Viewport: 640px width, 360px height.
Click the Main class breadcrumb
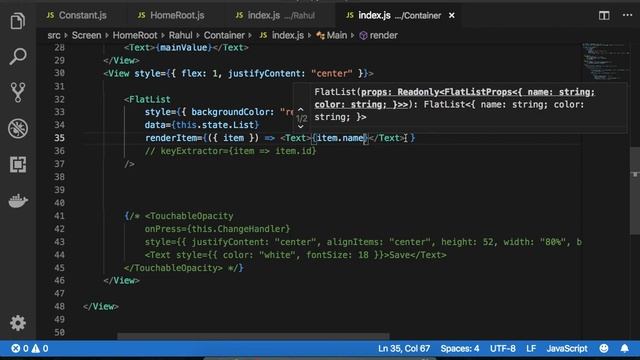[x=331, y=36]
